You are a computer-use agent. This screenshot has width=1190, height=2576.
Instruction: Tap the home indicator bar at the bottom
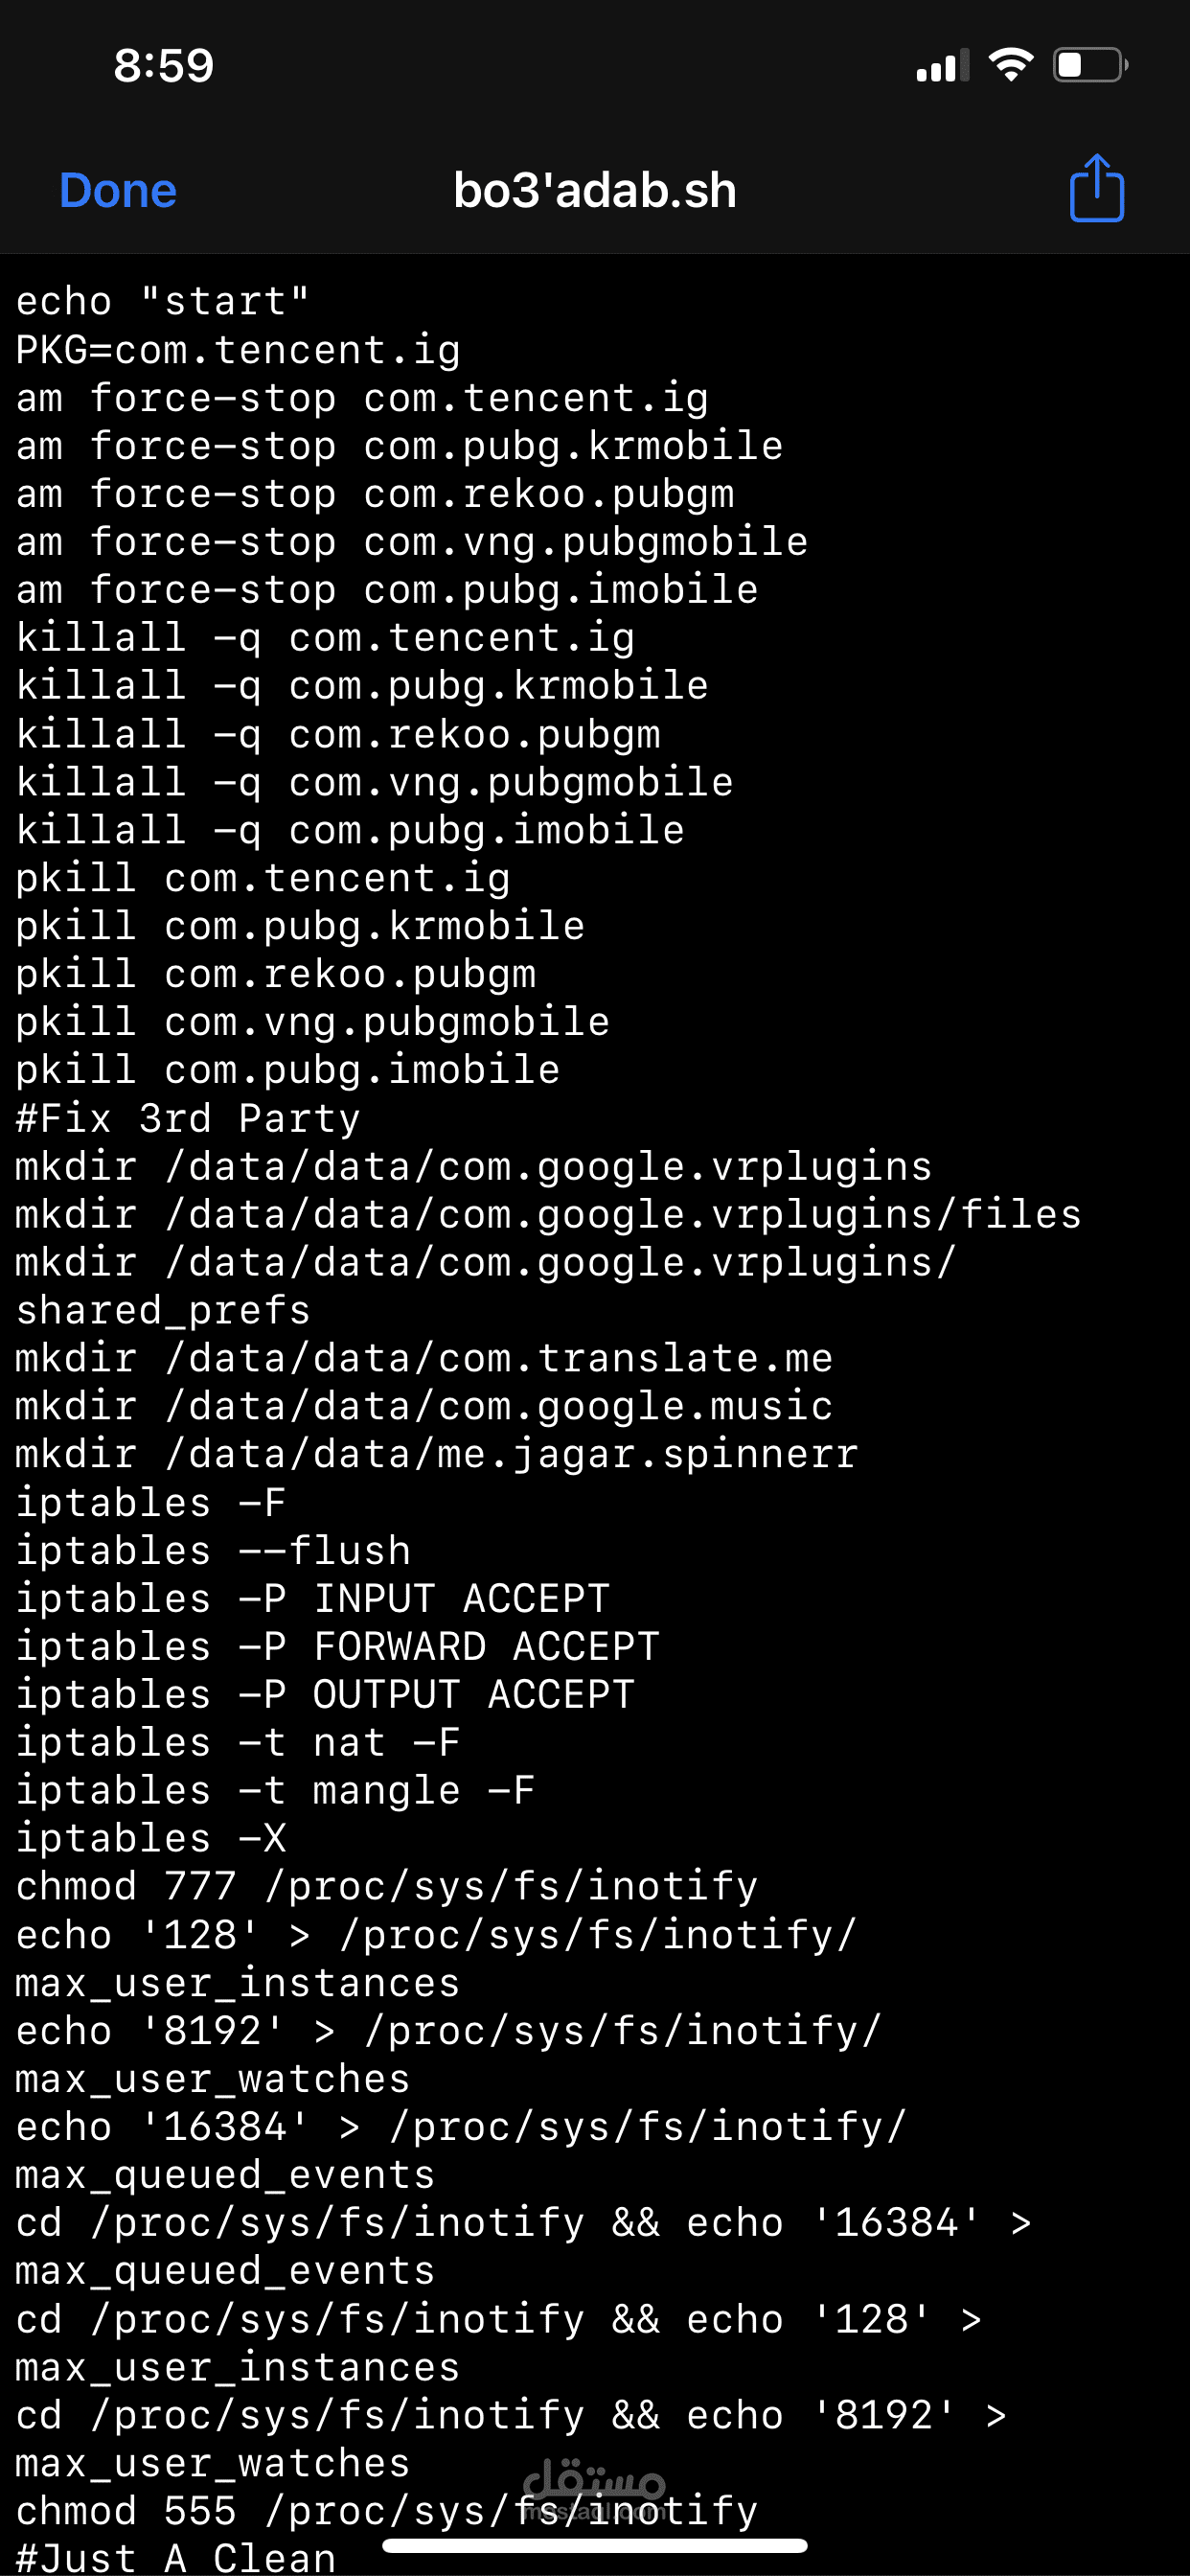tap(595, 2545)
